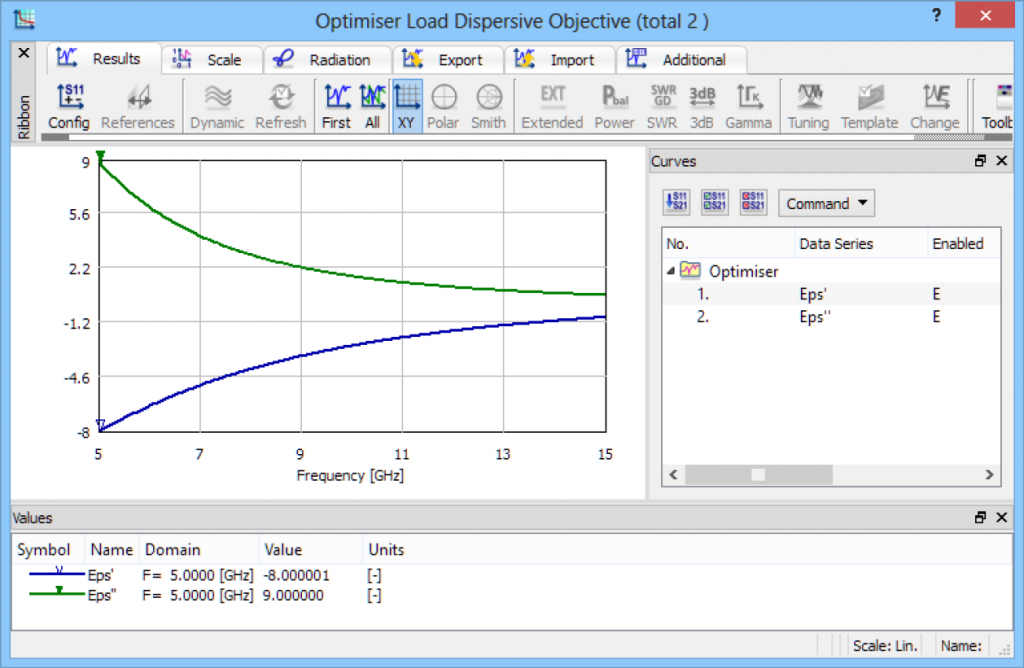This screenshot has width=1024, height=668.
Task: Toggle Enabled state of the Eps' curve
Action: pos(936,294)
